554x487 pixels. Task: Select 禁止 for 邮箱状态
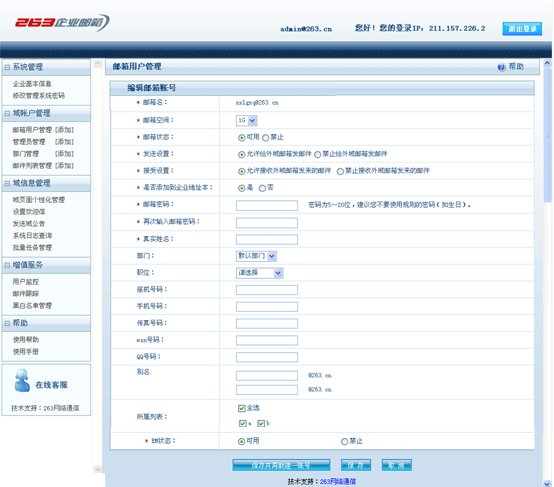265,137
